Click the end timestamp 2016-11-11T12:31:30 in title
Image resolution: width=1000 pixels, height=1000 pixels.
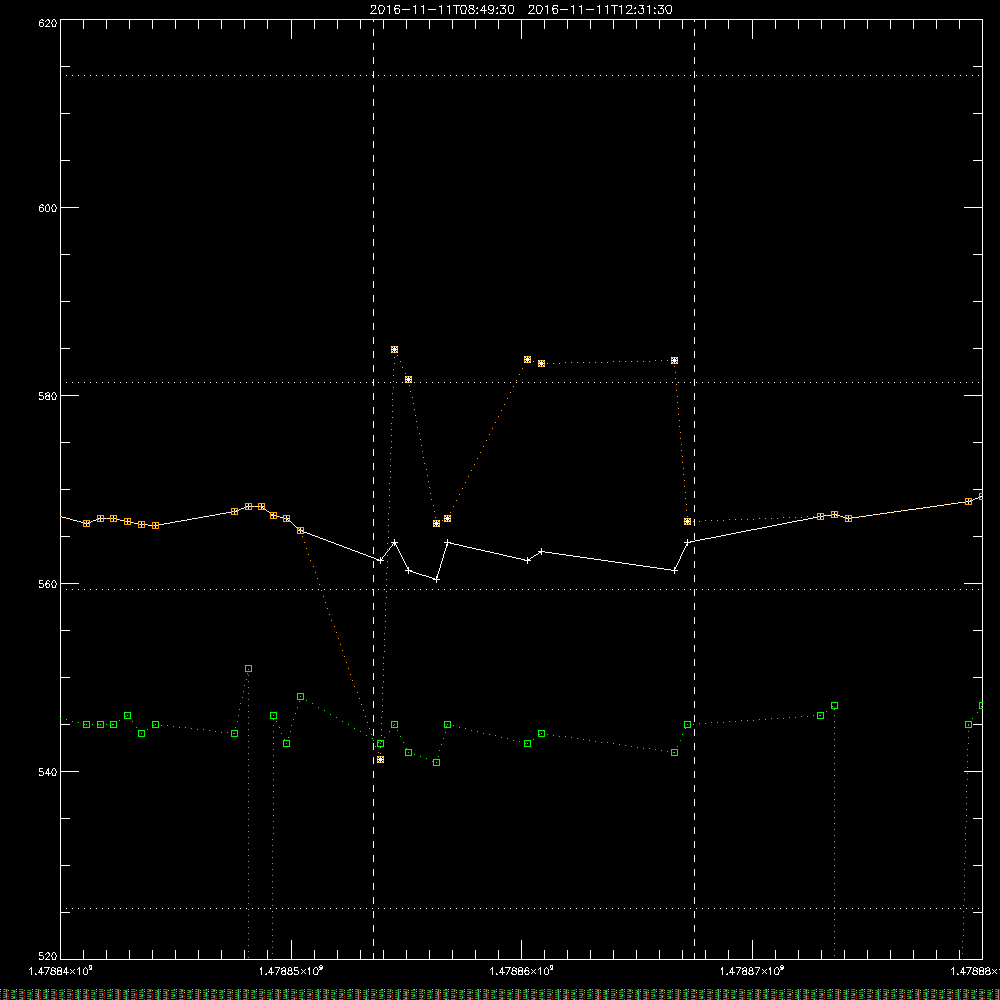(x=600, y=10)
